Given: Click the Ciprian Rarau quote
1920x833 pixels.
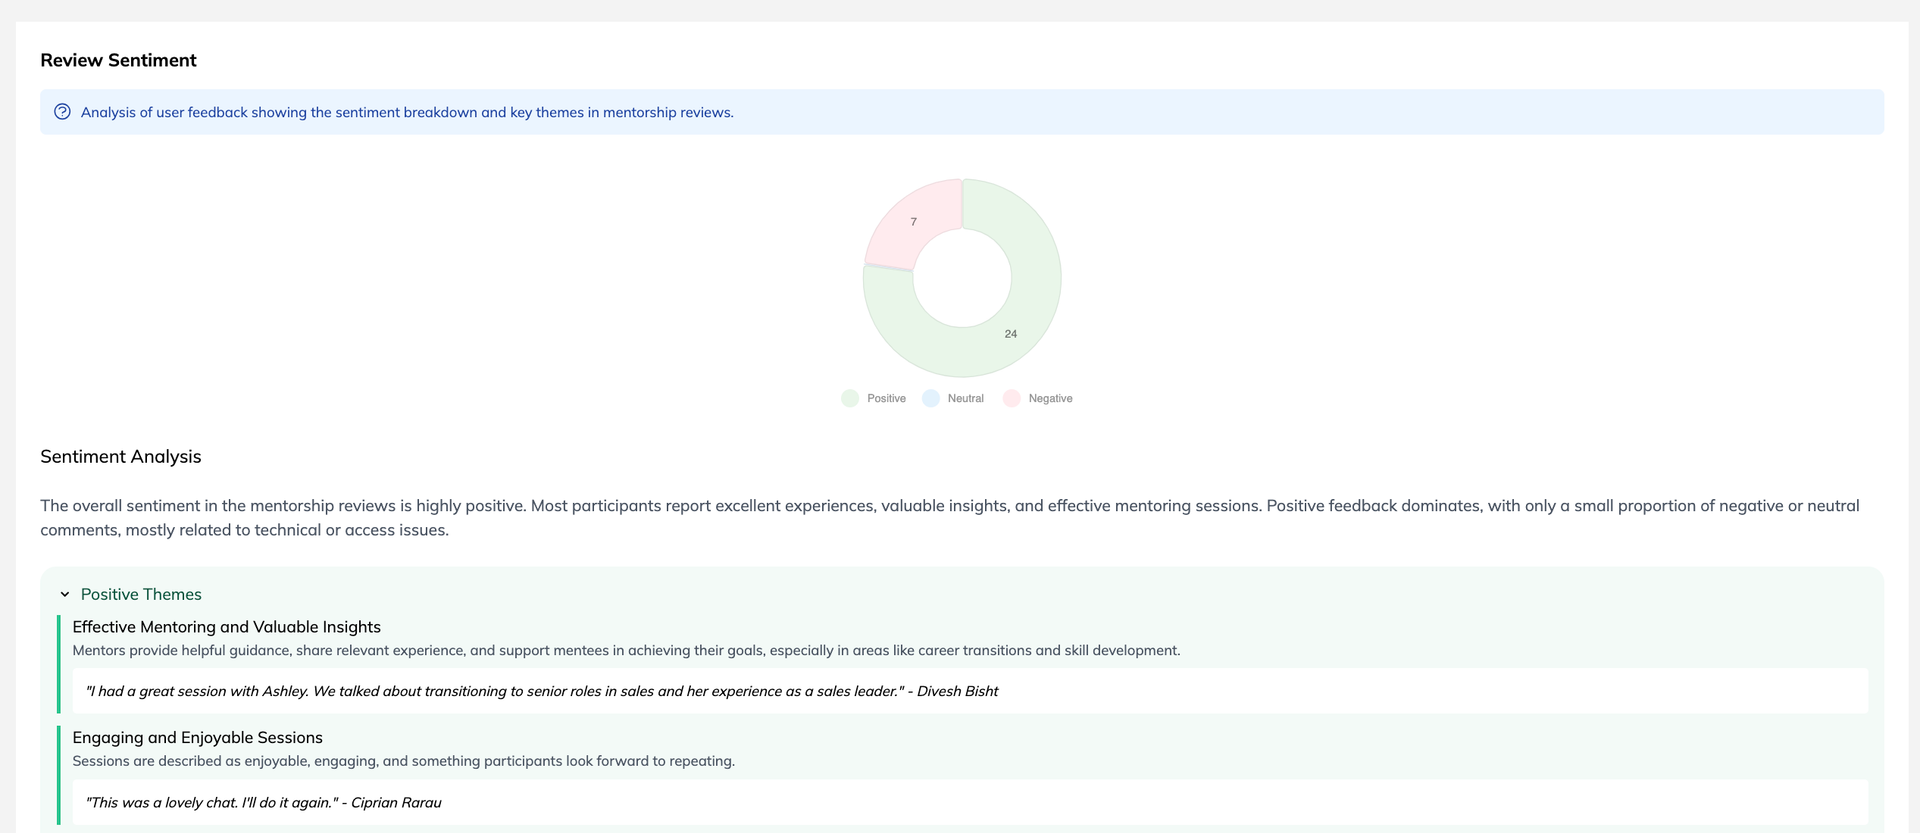Looking at the screenshot, I should (x=264, y=802).
